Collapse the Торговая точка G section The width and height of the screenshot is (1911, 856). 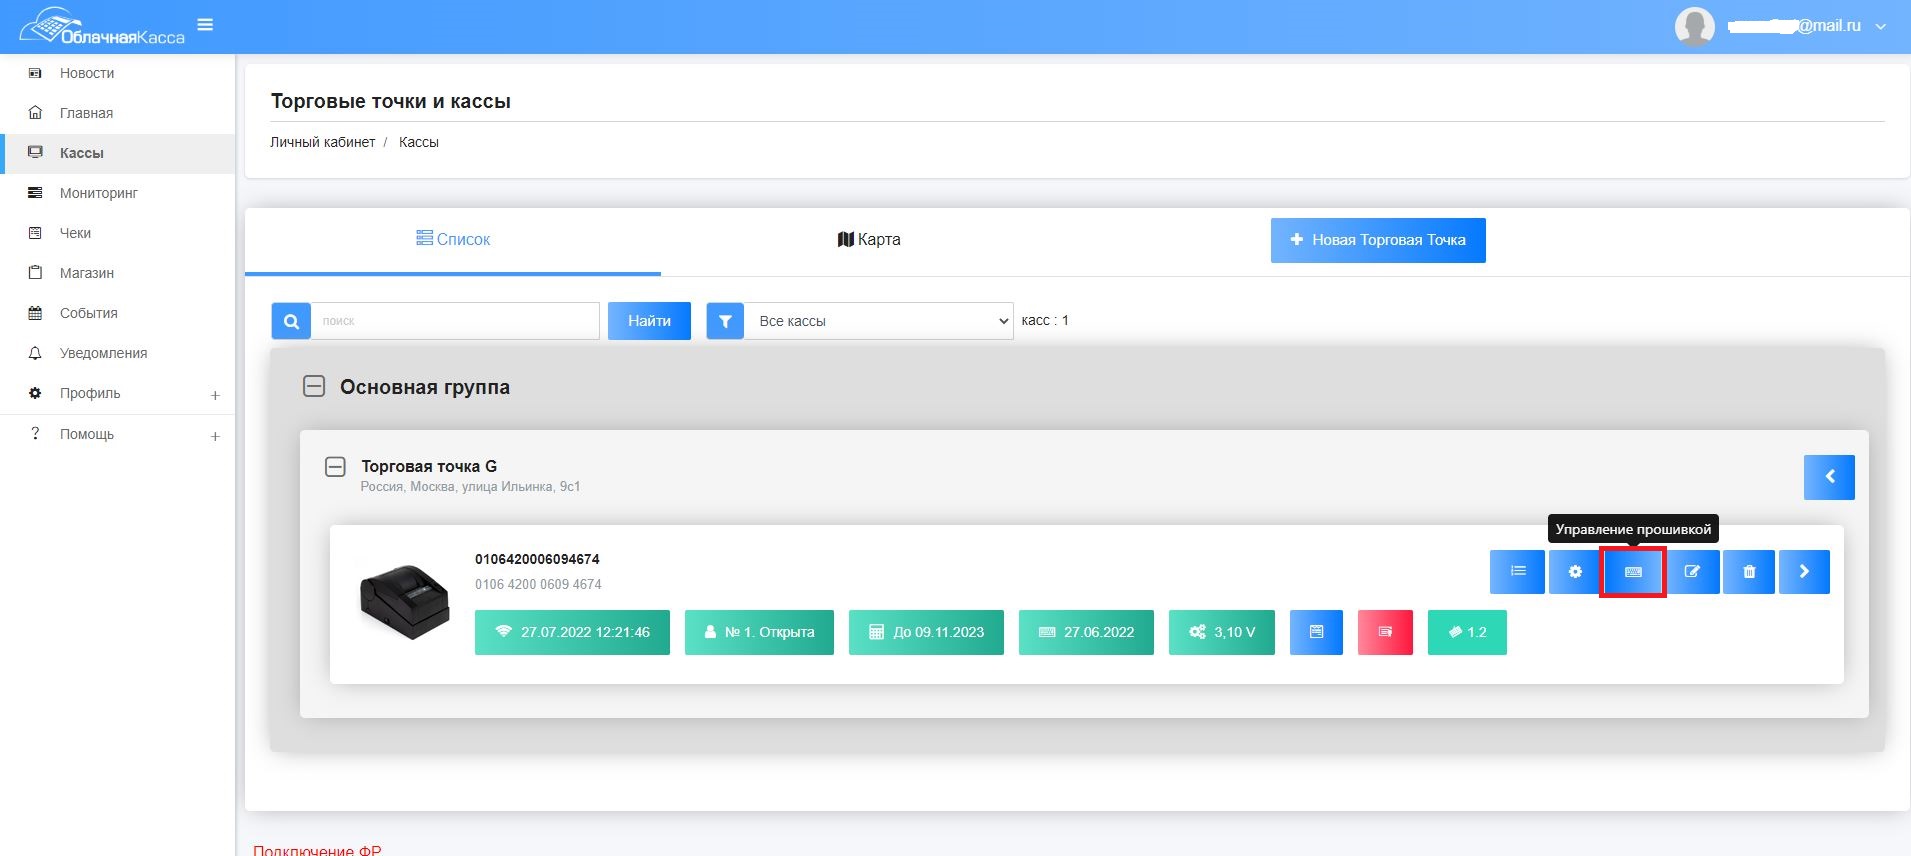336,467
